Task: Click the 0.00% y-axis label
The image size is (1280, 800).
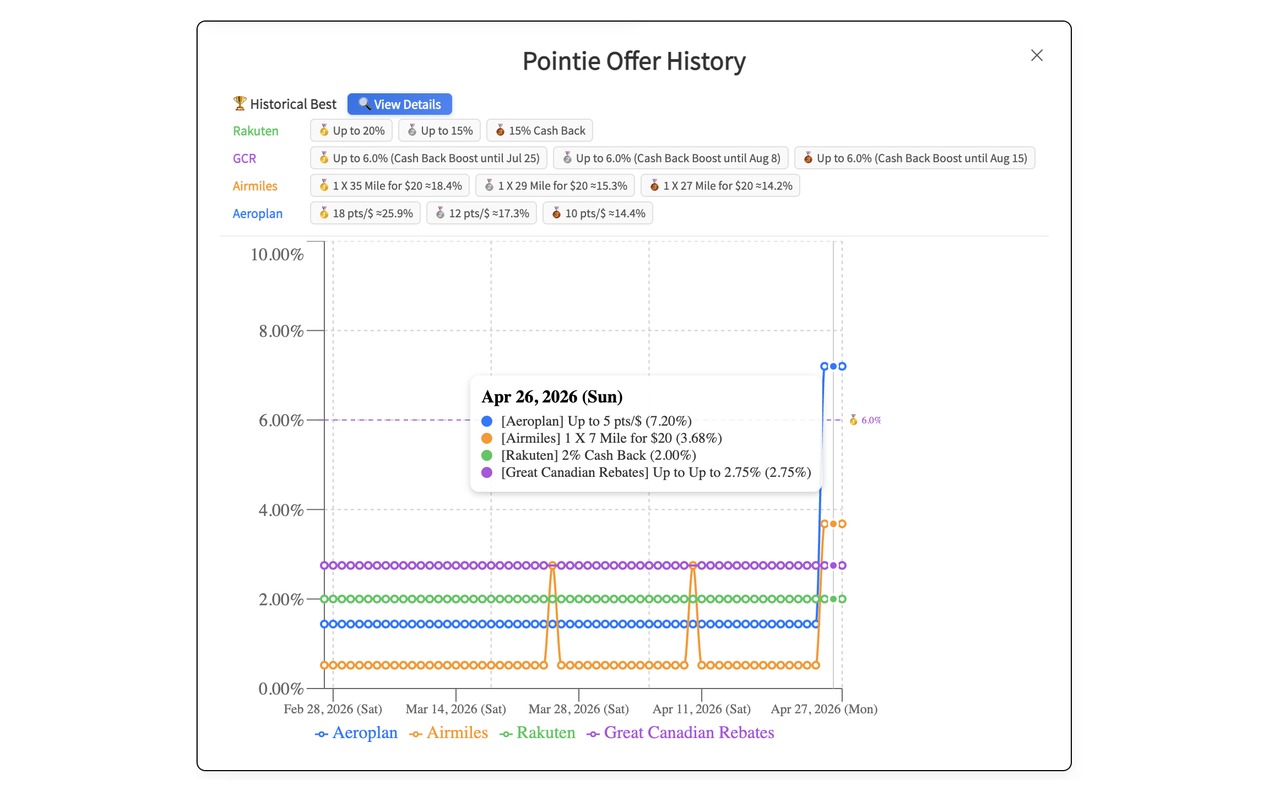Action: pos(281,689)
